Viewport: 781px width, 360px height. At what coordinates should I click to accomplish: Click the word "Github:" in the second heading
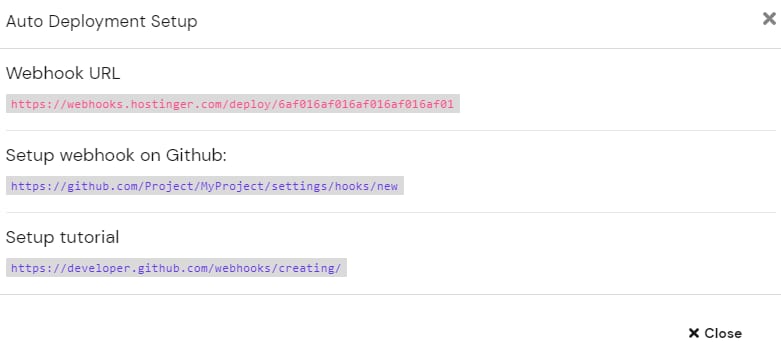point(196,155)
